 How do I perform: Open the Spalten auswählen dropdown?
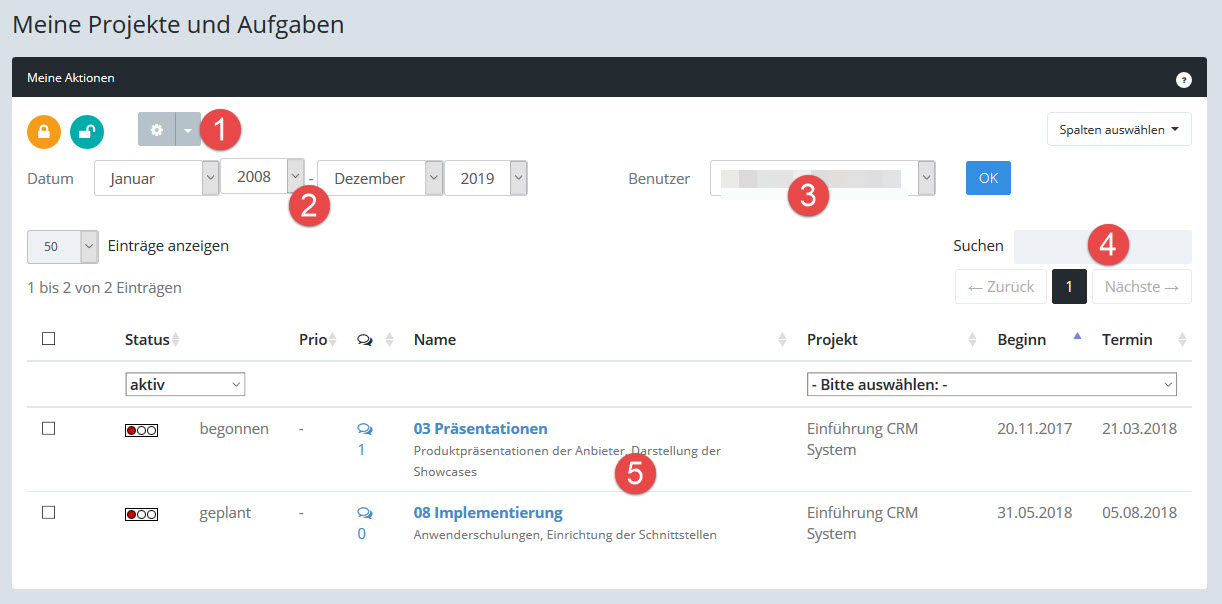coord(1118,130)
